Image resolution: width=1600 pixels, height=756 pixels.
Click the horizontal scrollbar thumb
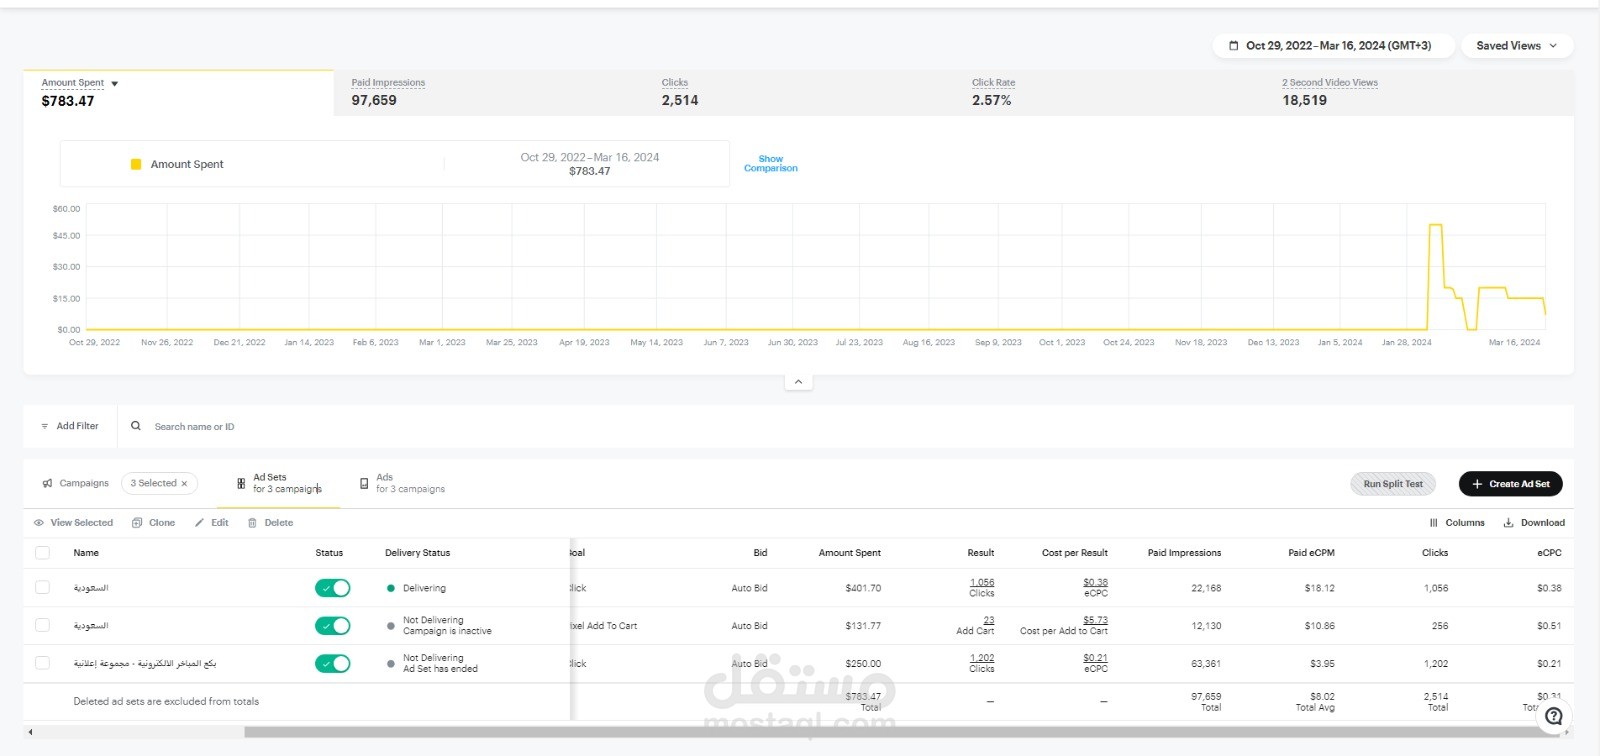[900, 732]
